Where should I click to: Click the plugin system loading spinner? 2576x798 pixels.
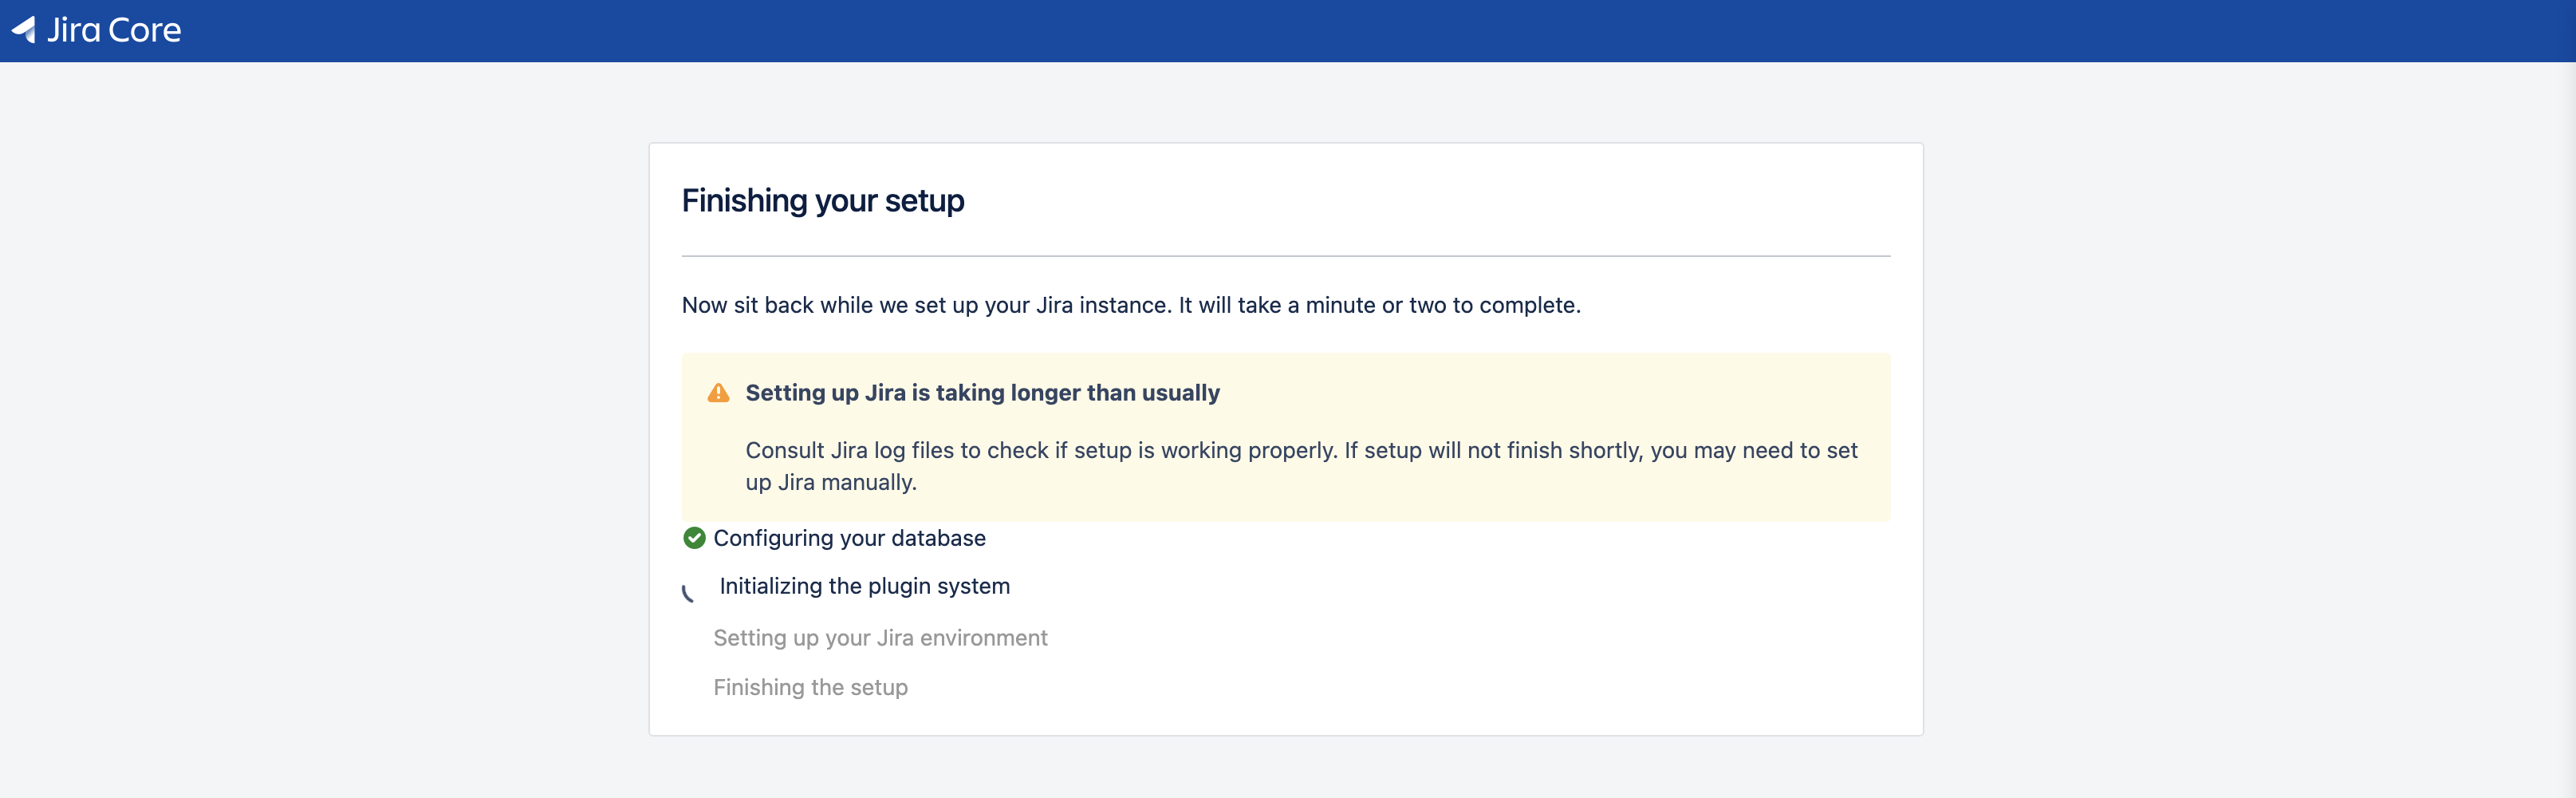pos(689,592)
